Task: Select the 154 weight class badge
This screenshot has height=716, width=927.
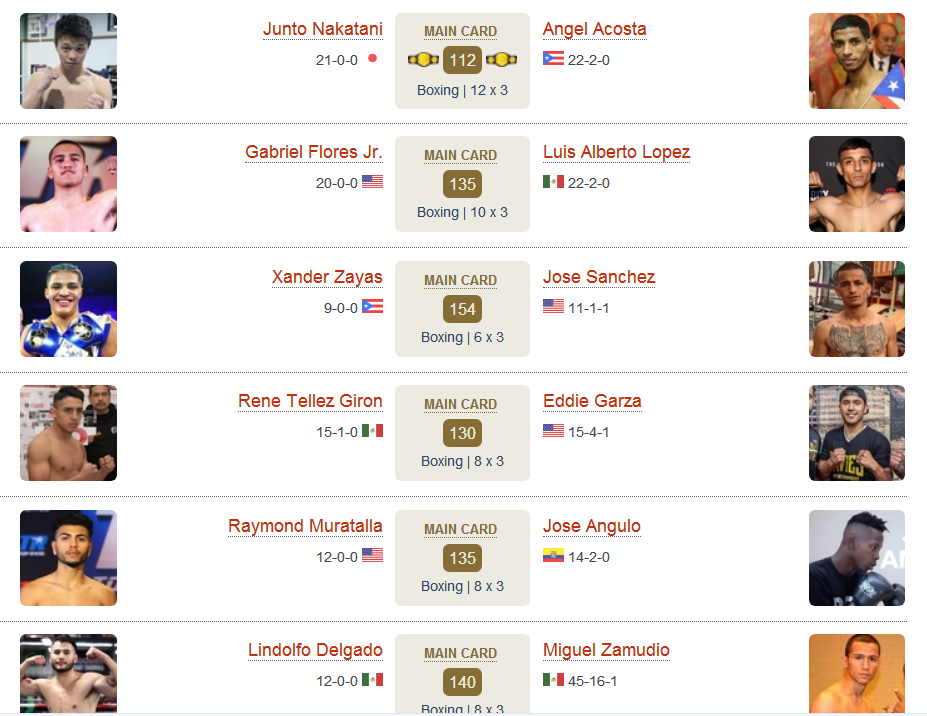Action: pyautogui.click(x=462, y=309)
